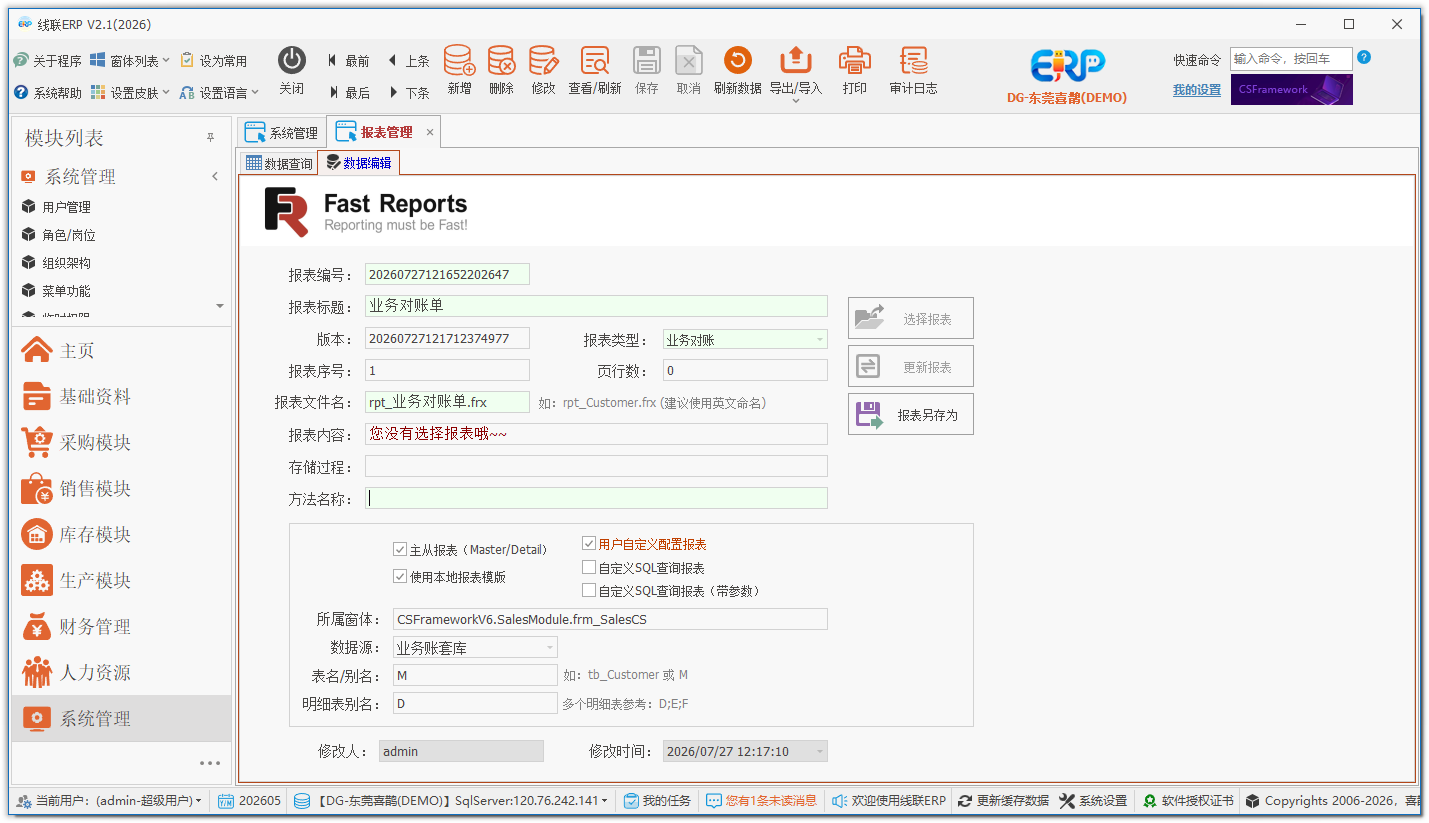The image size is (1429, 823).
Task: Click the navigation pane overflow dots
Action: 210,763
